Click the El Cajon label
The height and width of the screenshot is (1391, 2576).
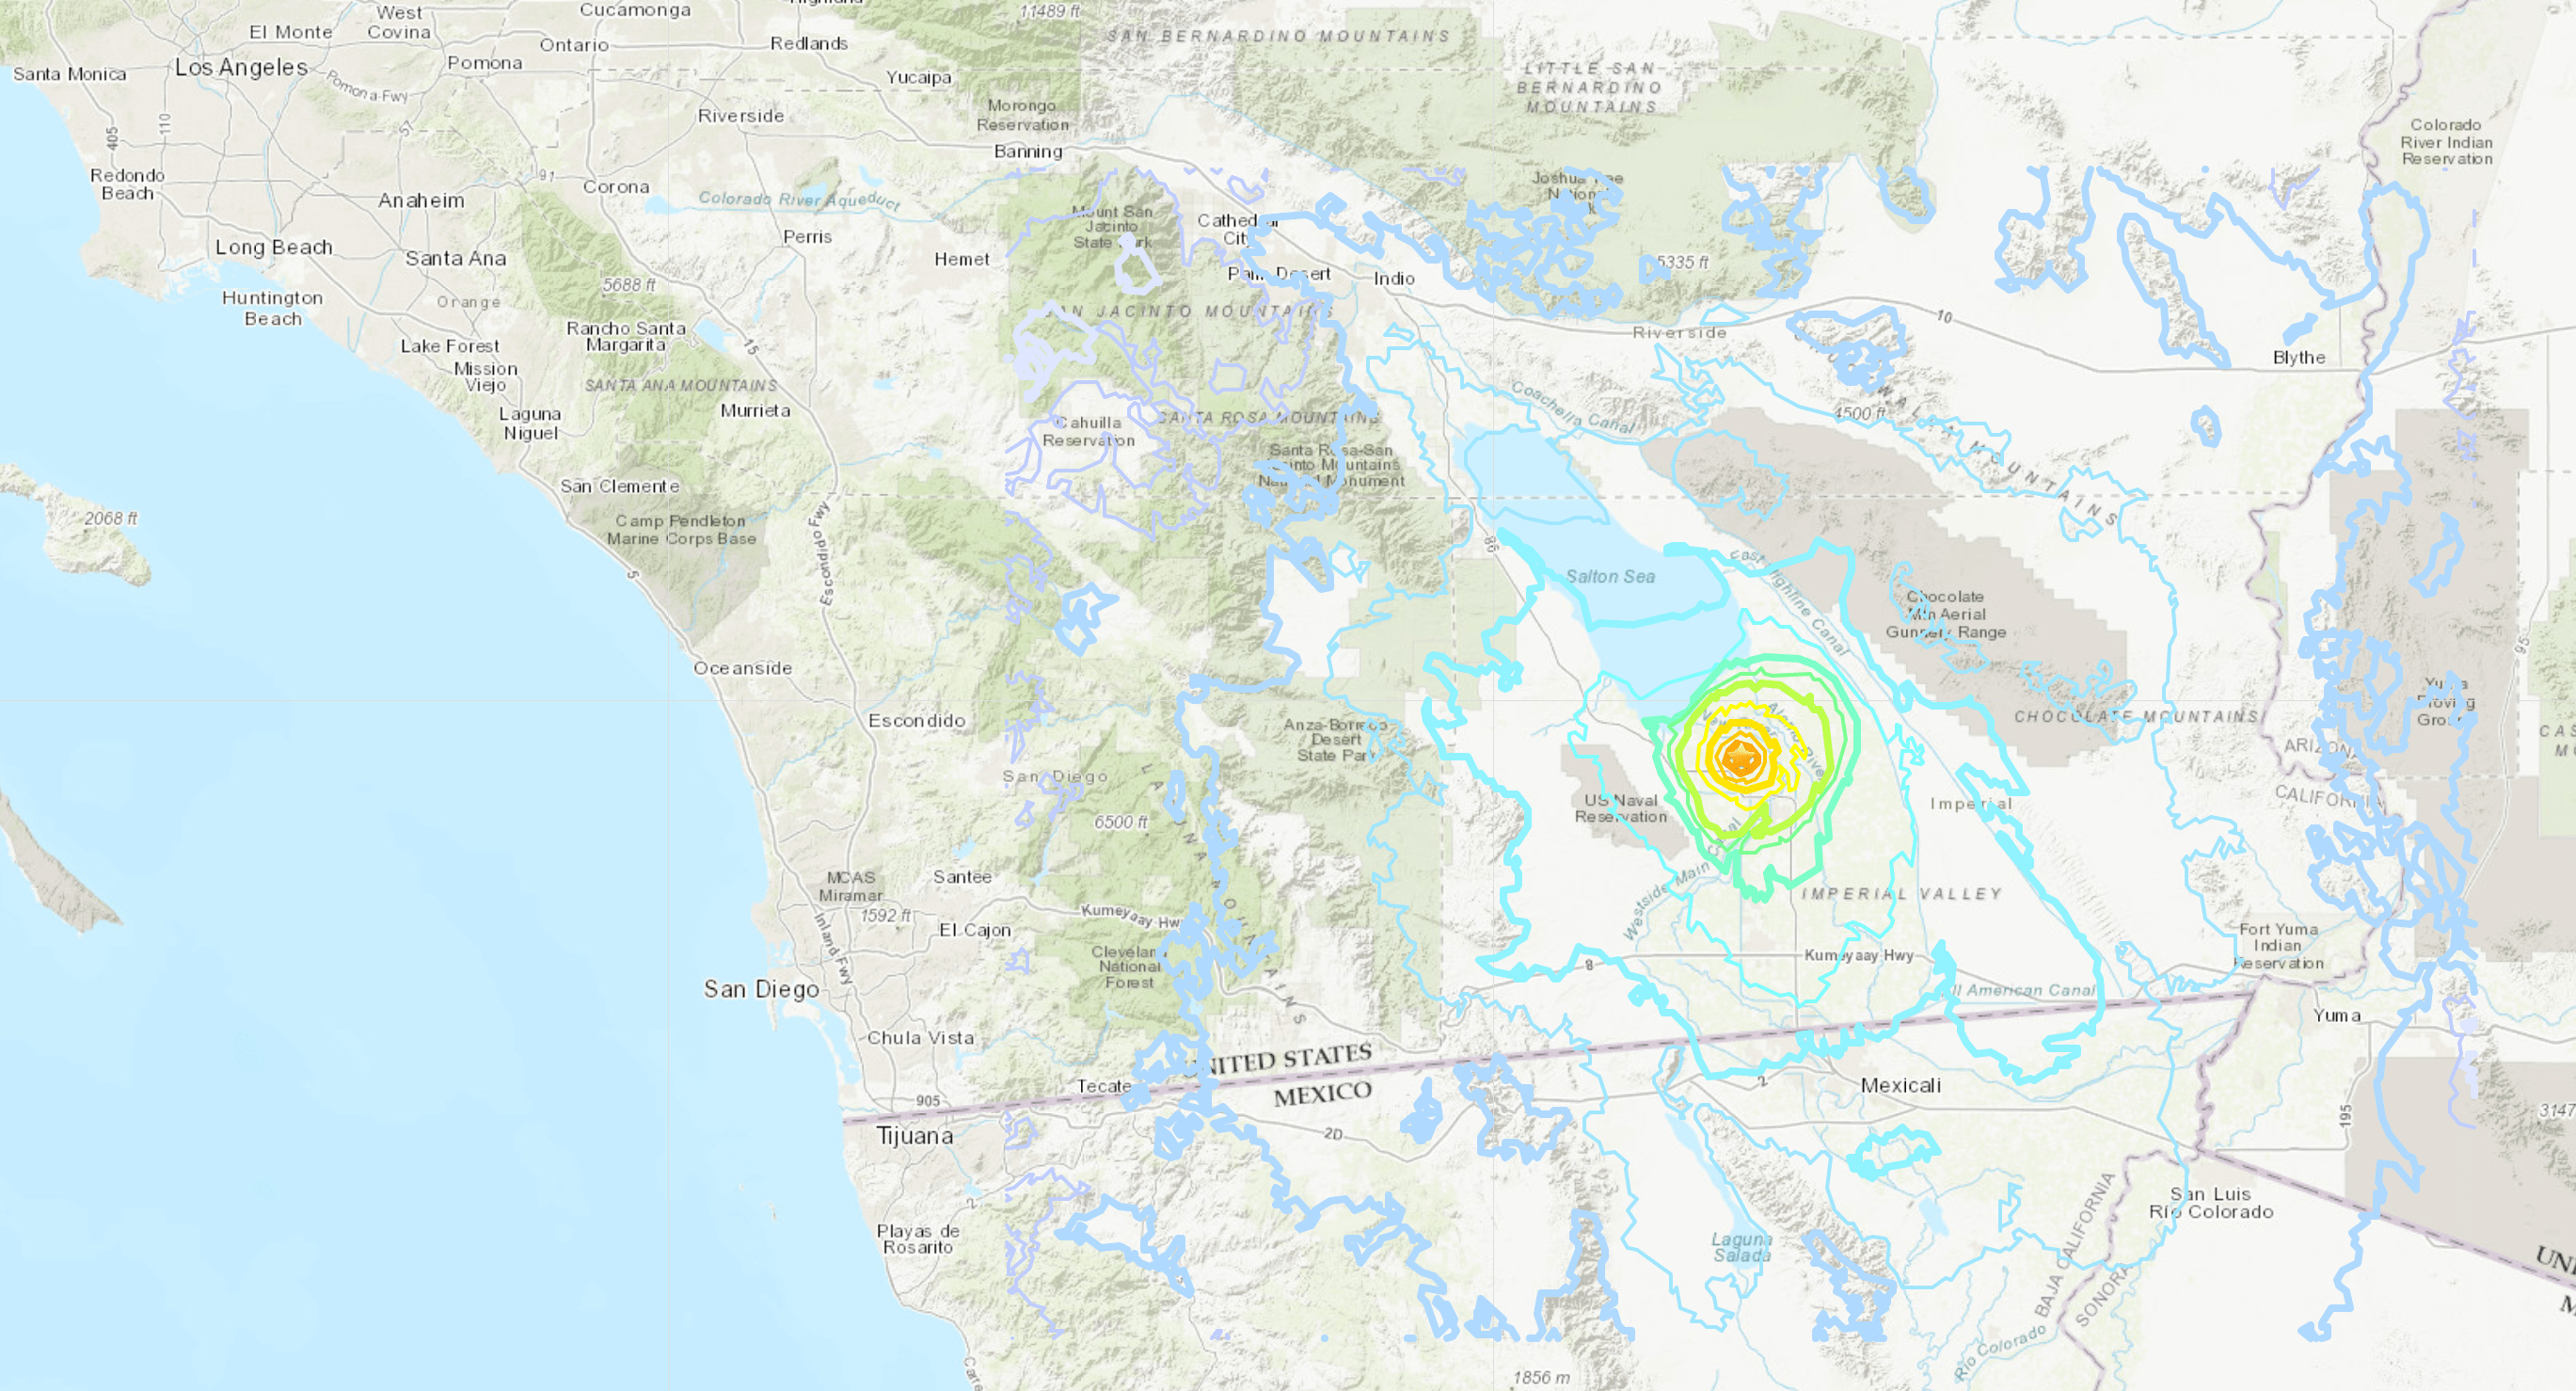975,930
